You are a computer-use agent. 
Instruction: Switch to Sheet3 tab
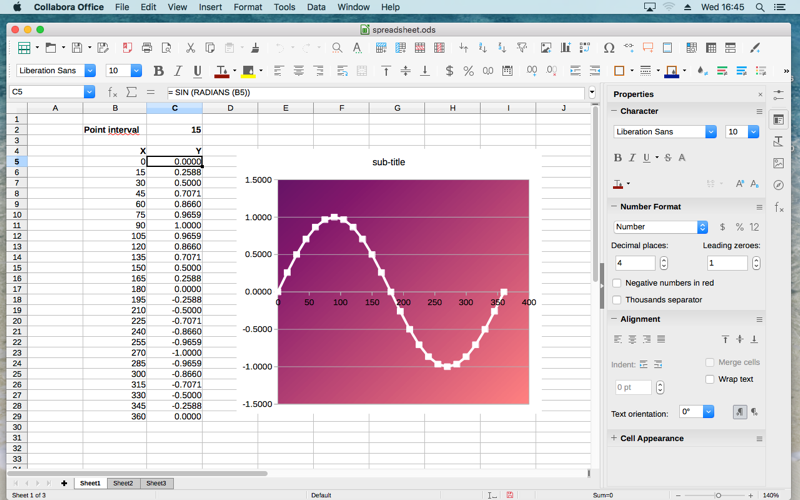pyautogui.click(x=156, y=483)
